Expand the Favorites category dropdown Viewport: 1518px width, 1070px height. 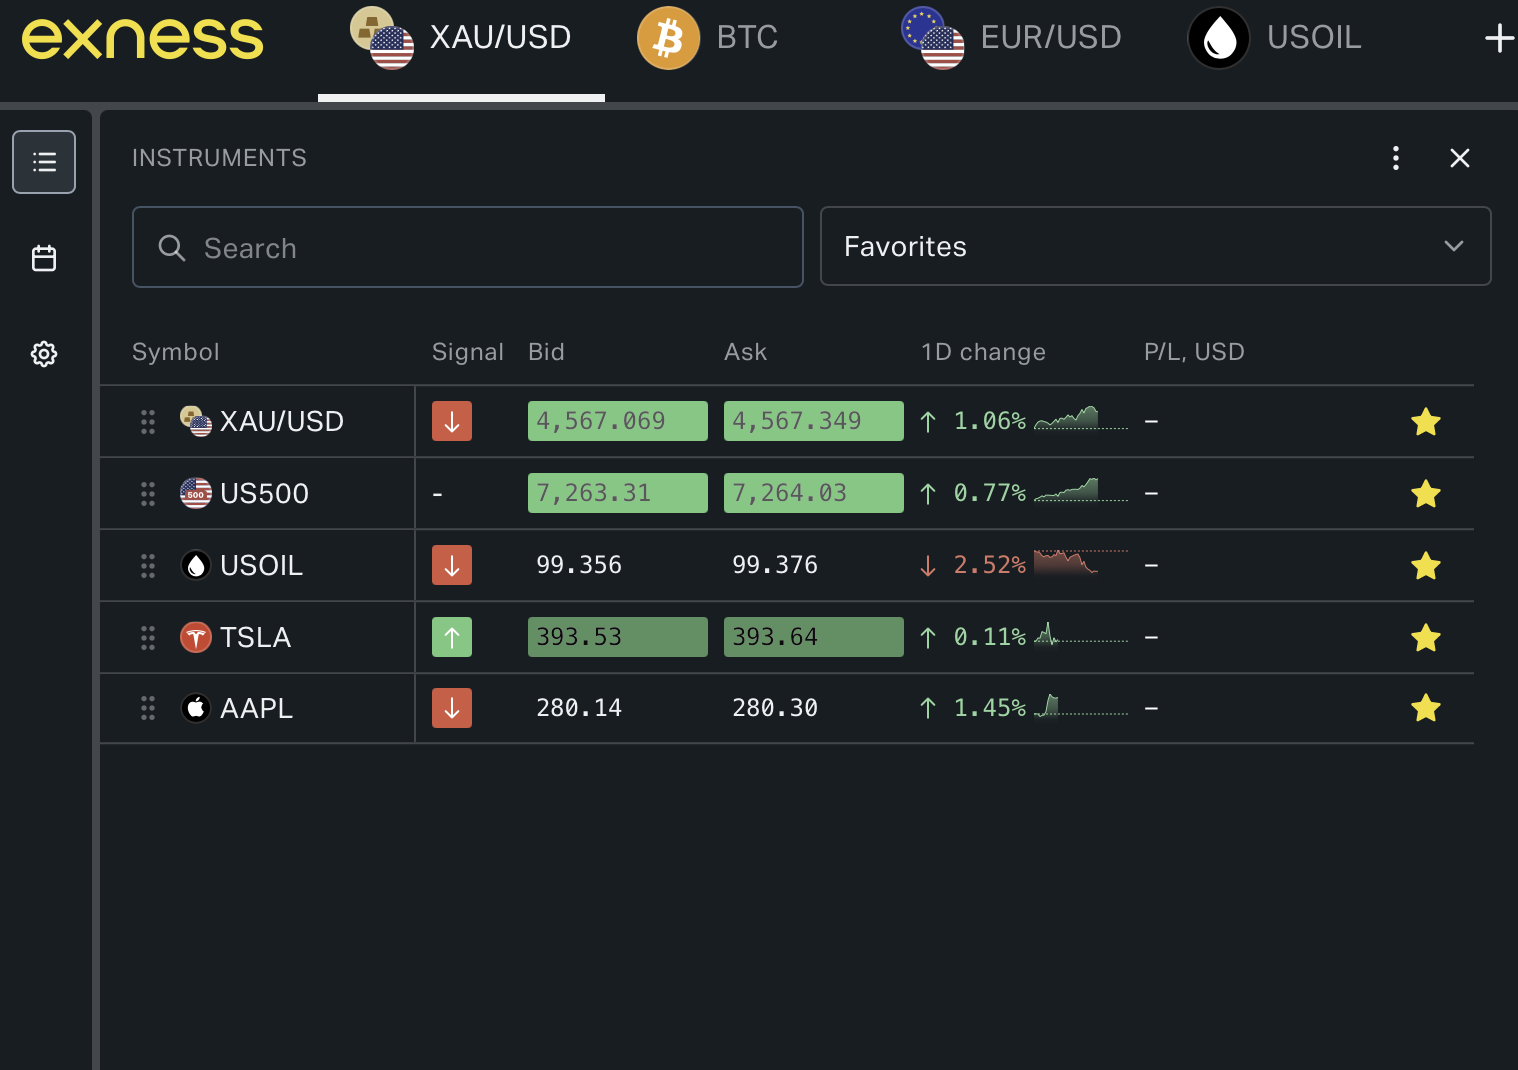(x=1156, y=246)
